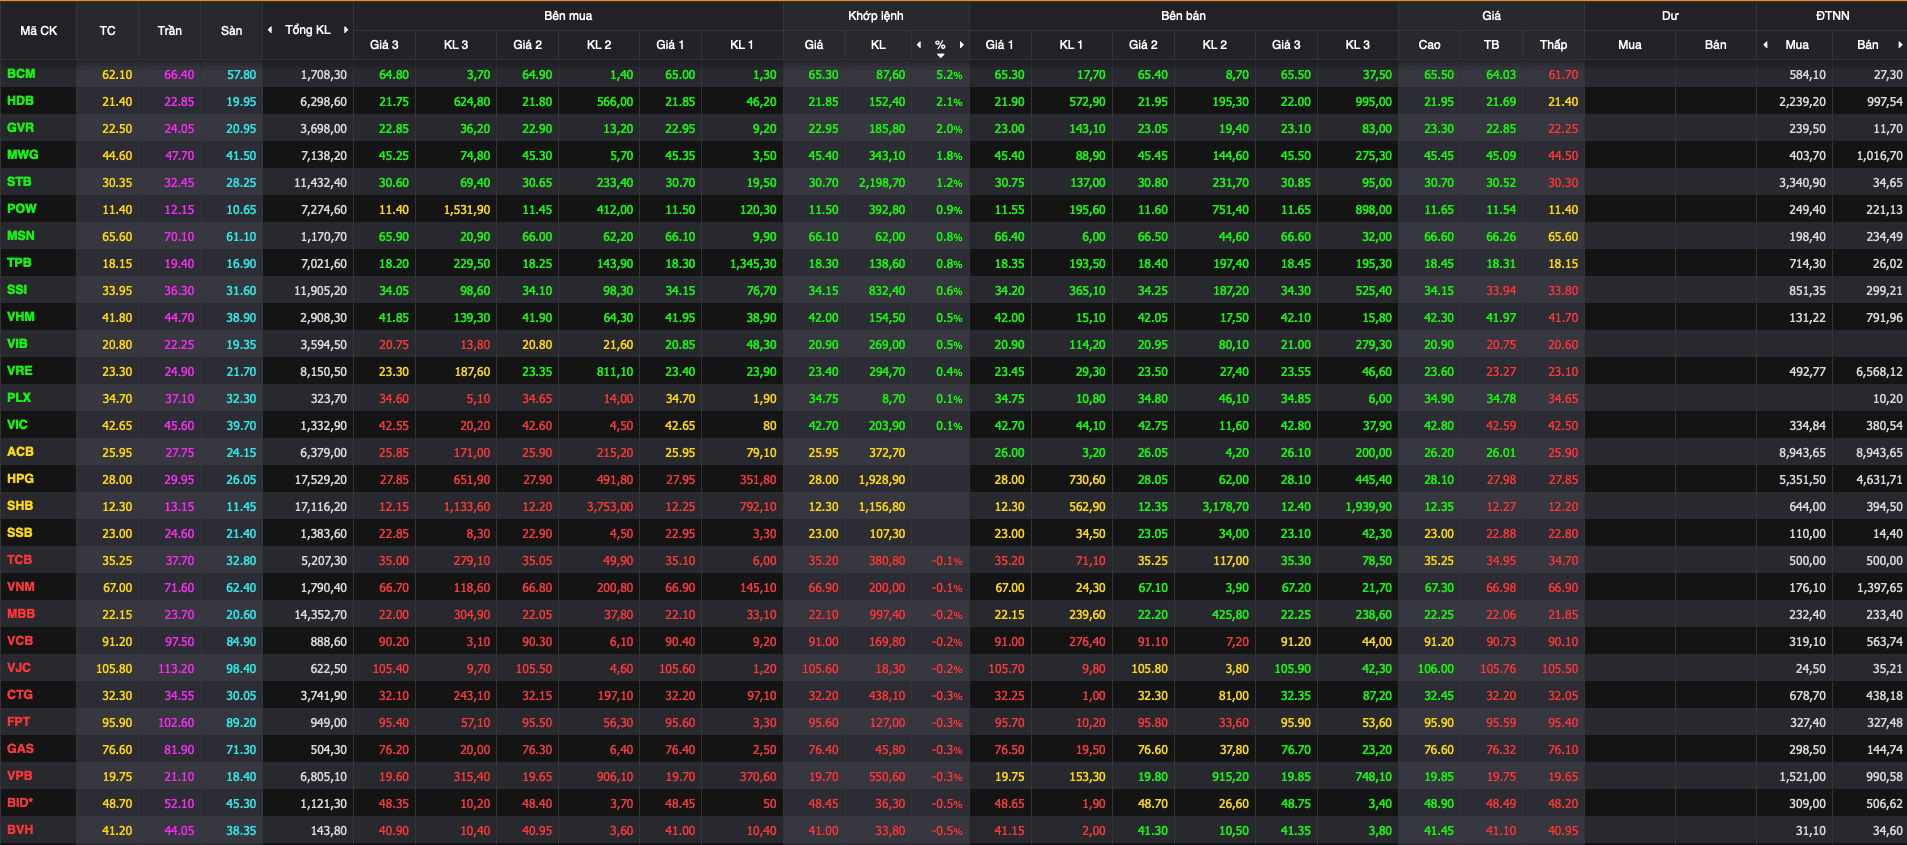1907x845 pixels.
Task: Click the left arrow beside the % column
Action: pyautogui.click(x=919, y=45)
